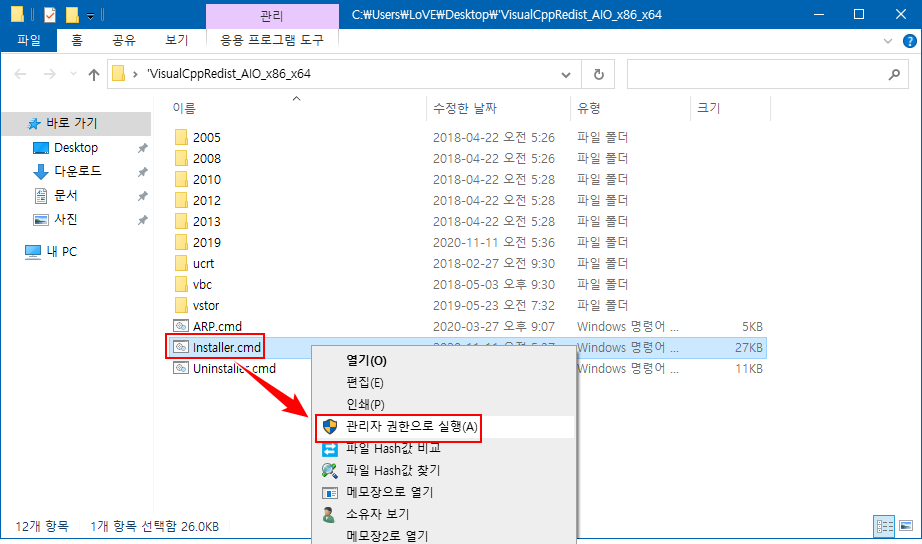Click the title bar properties checkmark icon
922x544 pixels.
coord(50,15)
